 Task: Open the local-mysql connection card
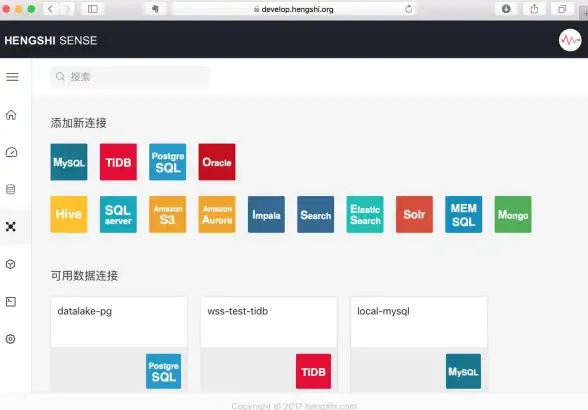(419, 344)
